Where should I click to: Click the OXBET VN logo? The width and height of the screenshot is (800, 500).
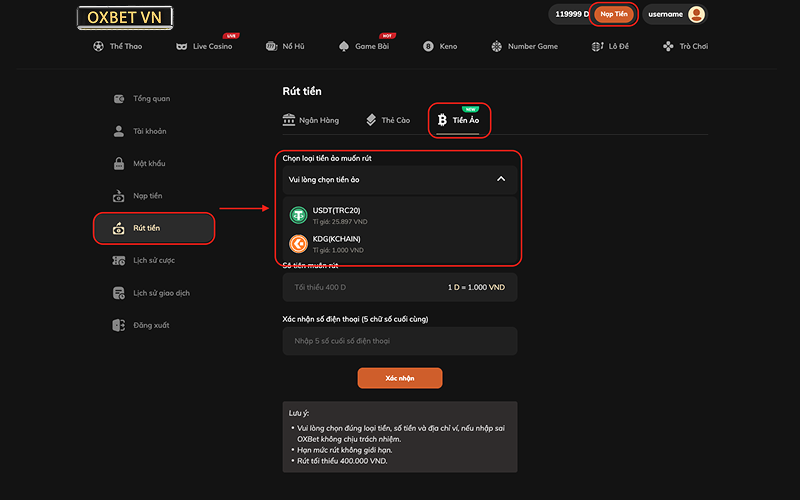[x=126, y=18]
